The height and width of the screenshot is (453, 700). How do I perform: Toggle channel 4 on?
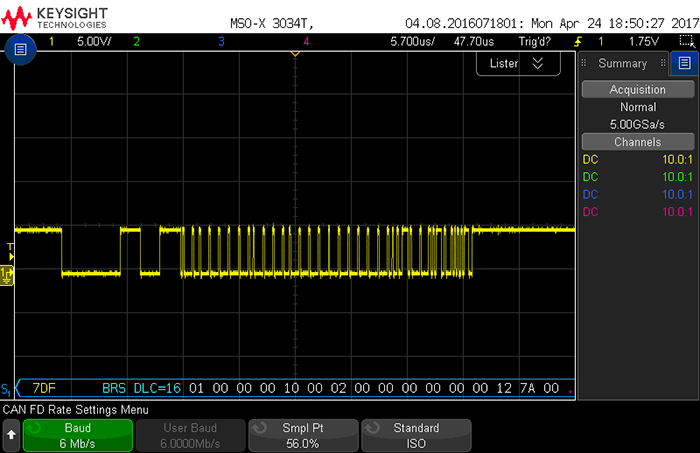[306, 42]
